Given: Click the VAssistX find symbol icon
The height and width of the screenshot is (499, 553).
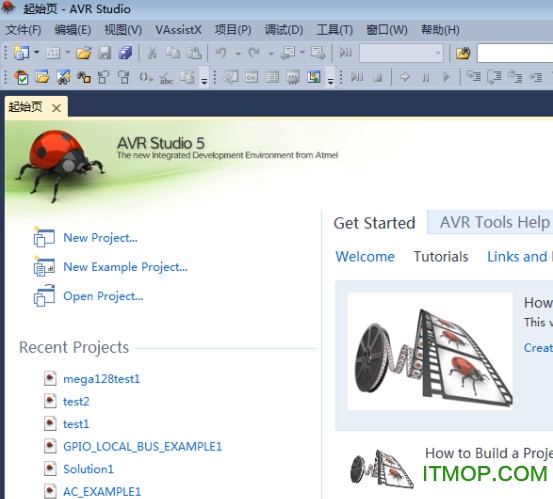Looking at the screenshot, I should coord(63,77).
